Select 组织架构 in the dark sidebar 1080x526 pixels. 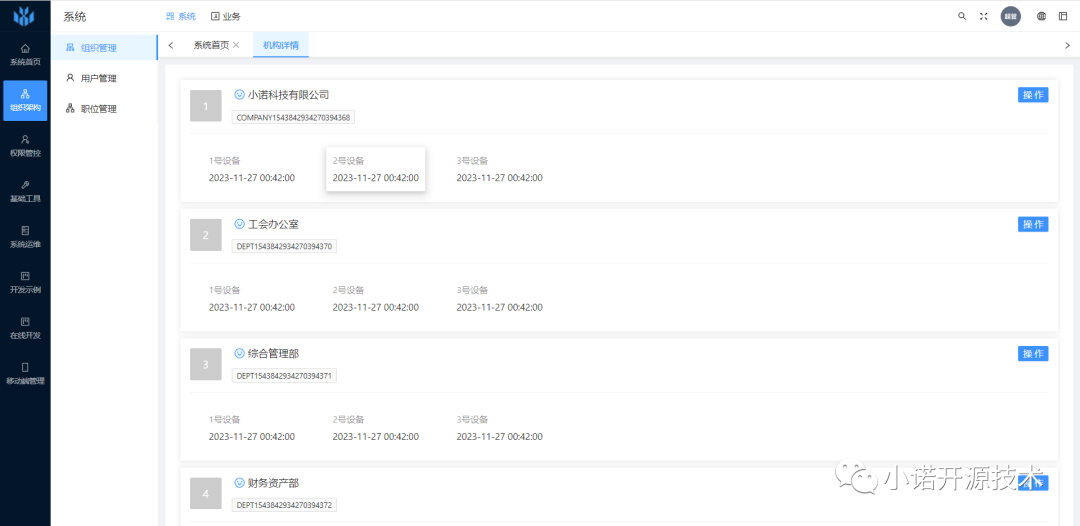tap(25, 101)
